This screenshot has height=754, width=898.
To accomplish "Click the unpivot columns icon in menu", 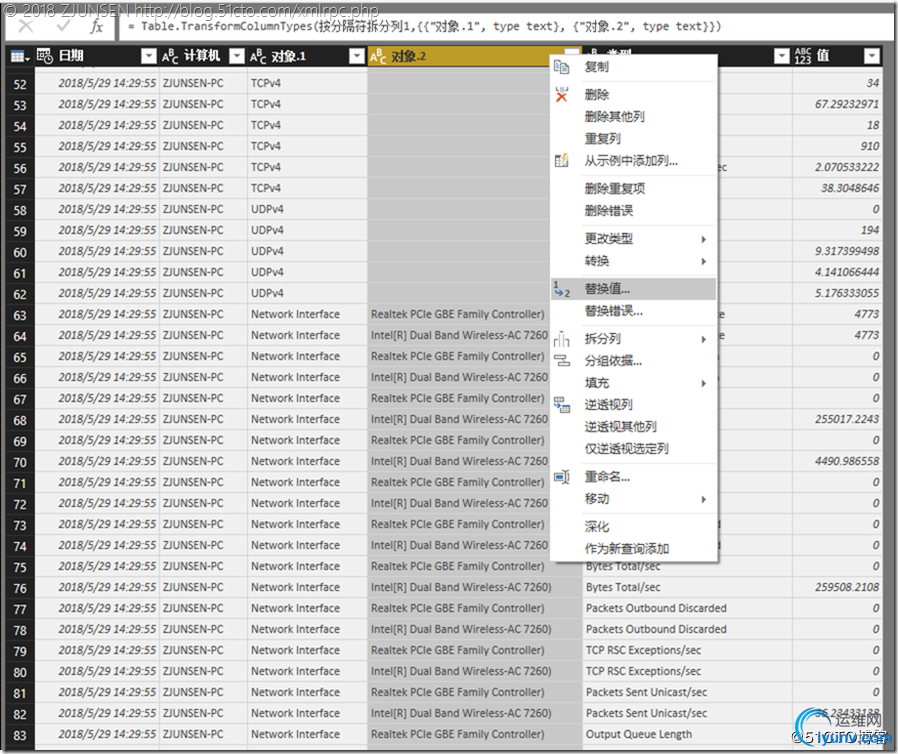I will pos(561,405).
